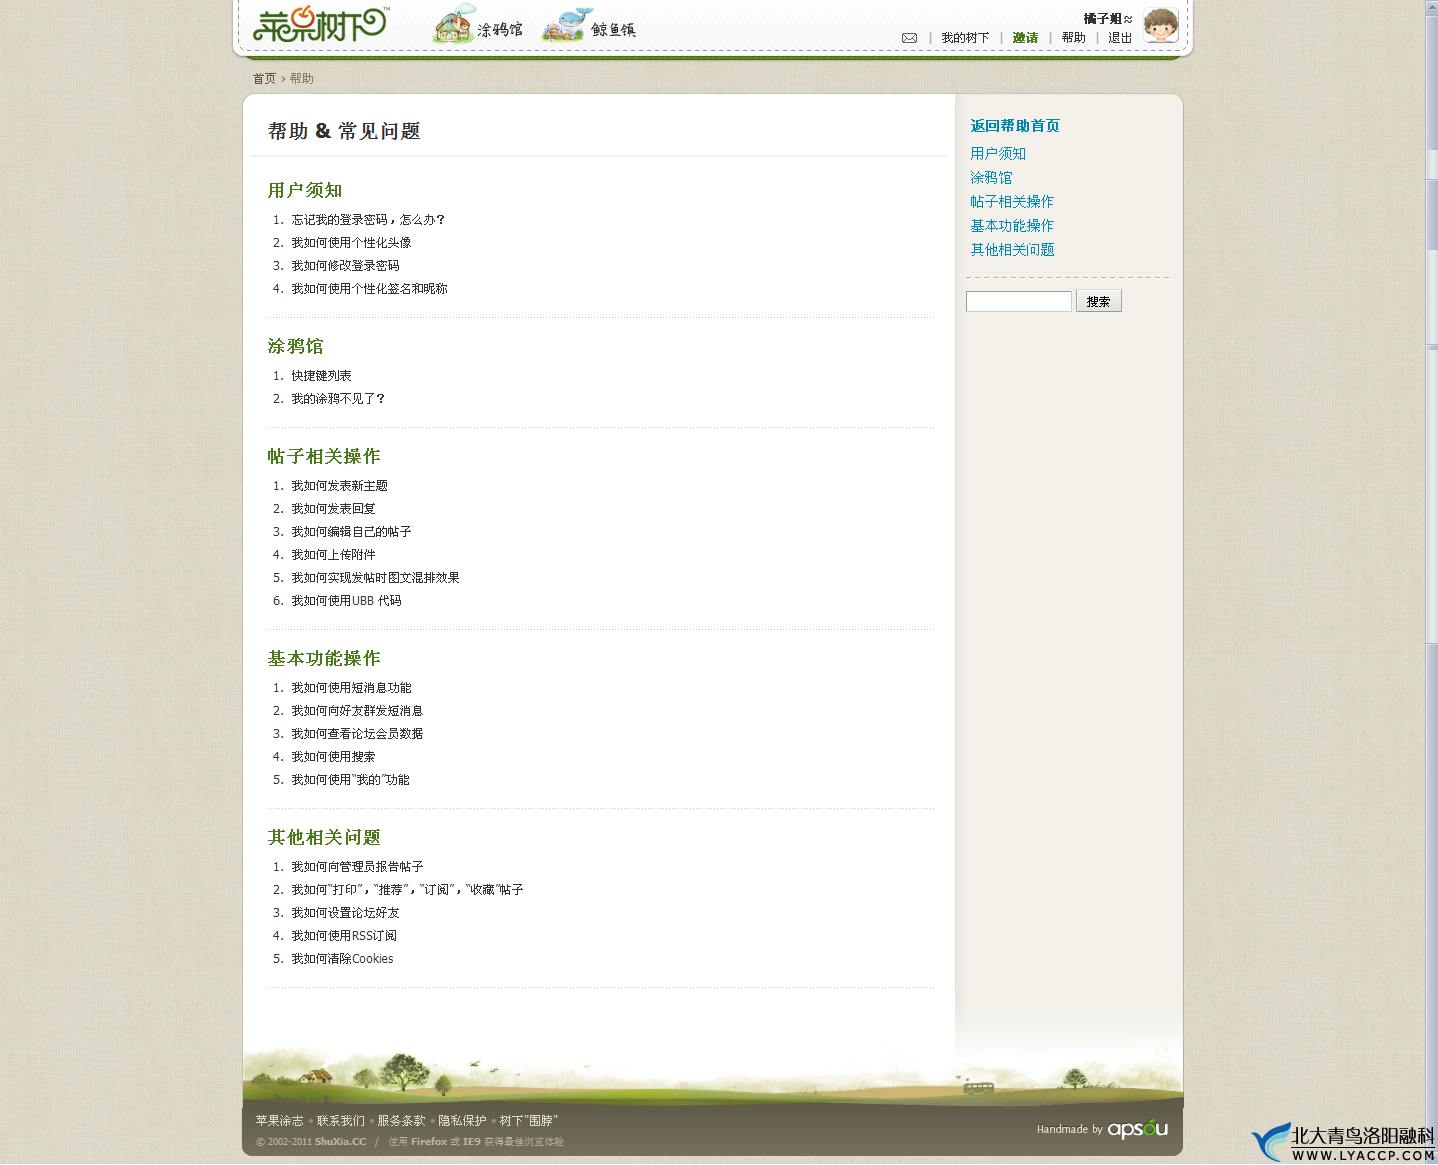Click inside the help search field

click(1018, 301)
